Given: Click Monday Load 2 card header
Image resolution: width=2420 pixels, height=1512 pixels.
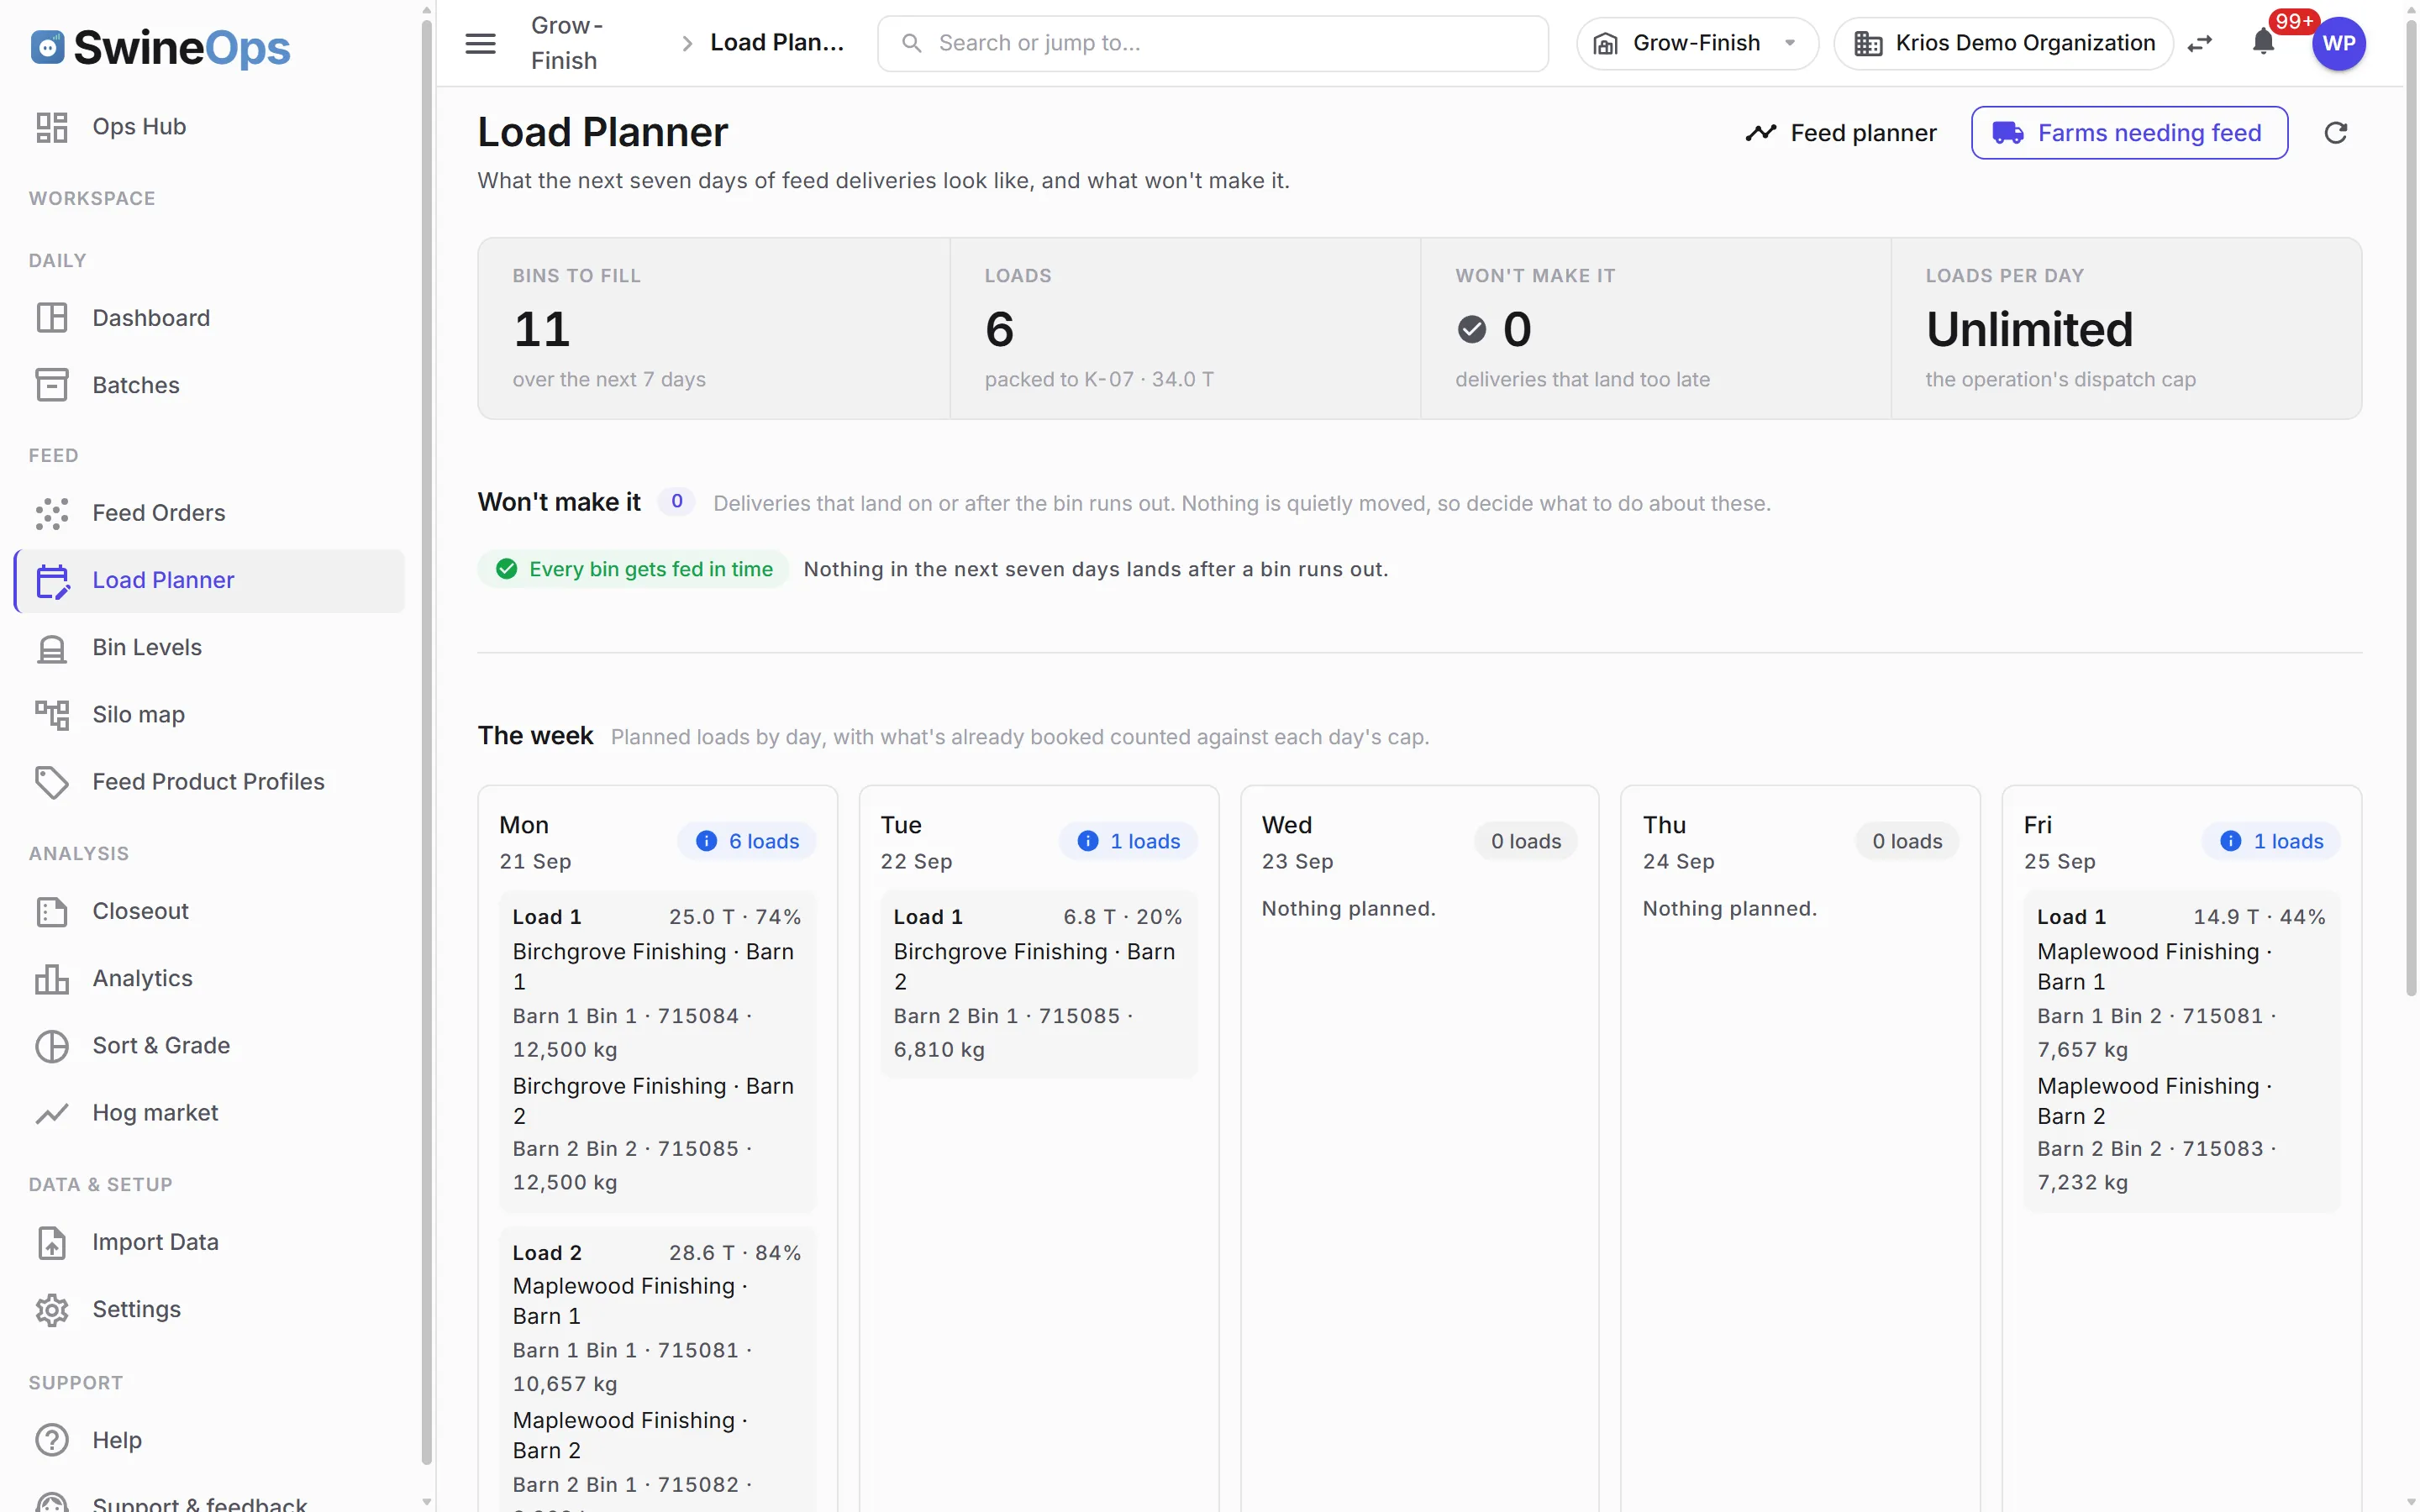Looking at the screenshot, I should coord(657,1253).
